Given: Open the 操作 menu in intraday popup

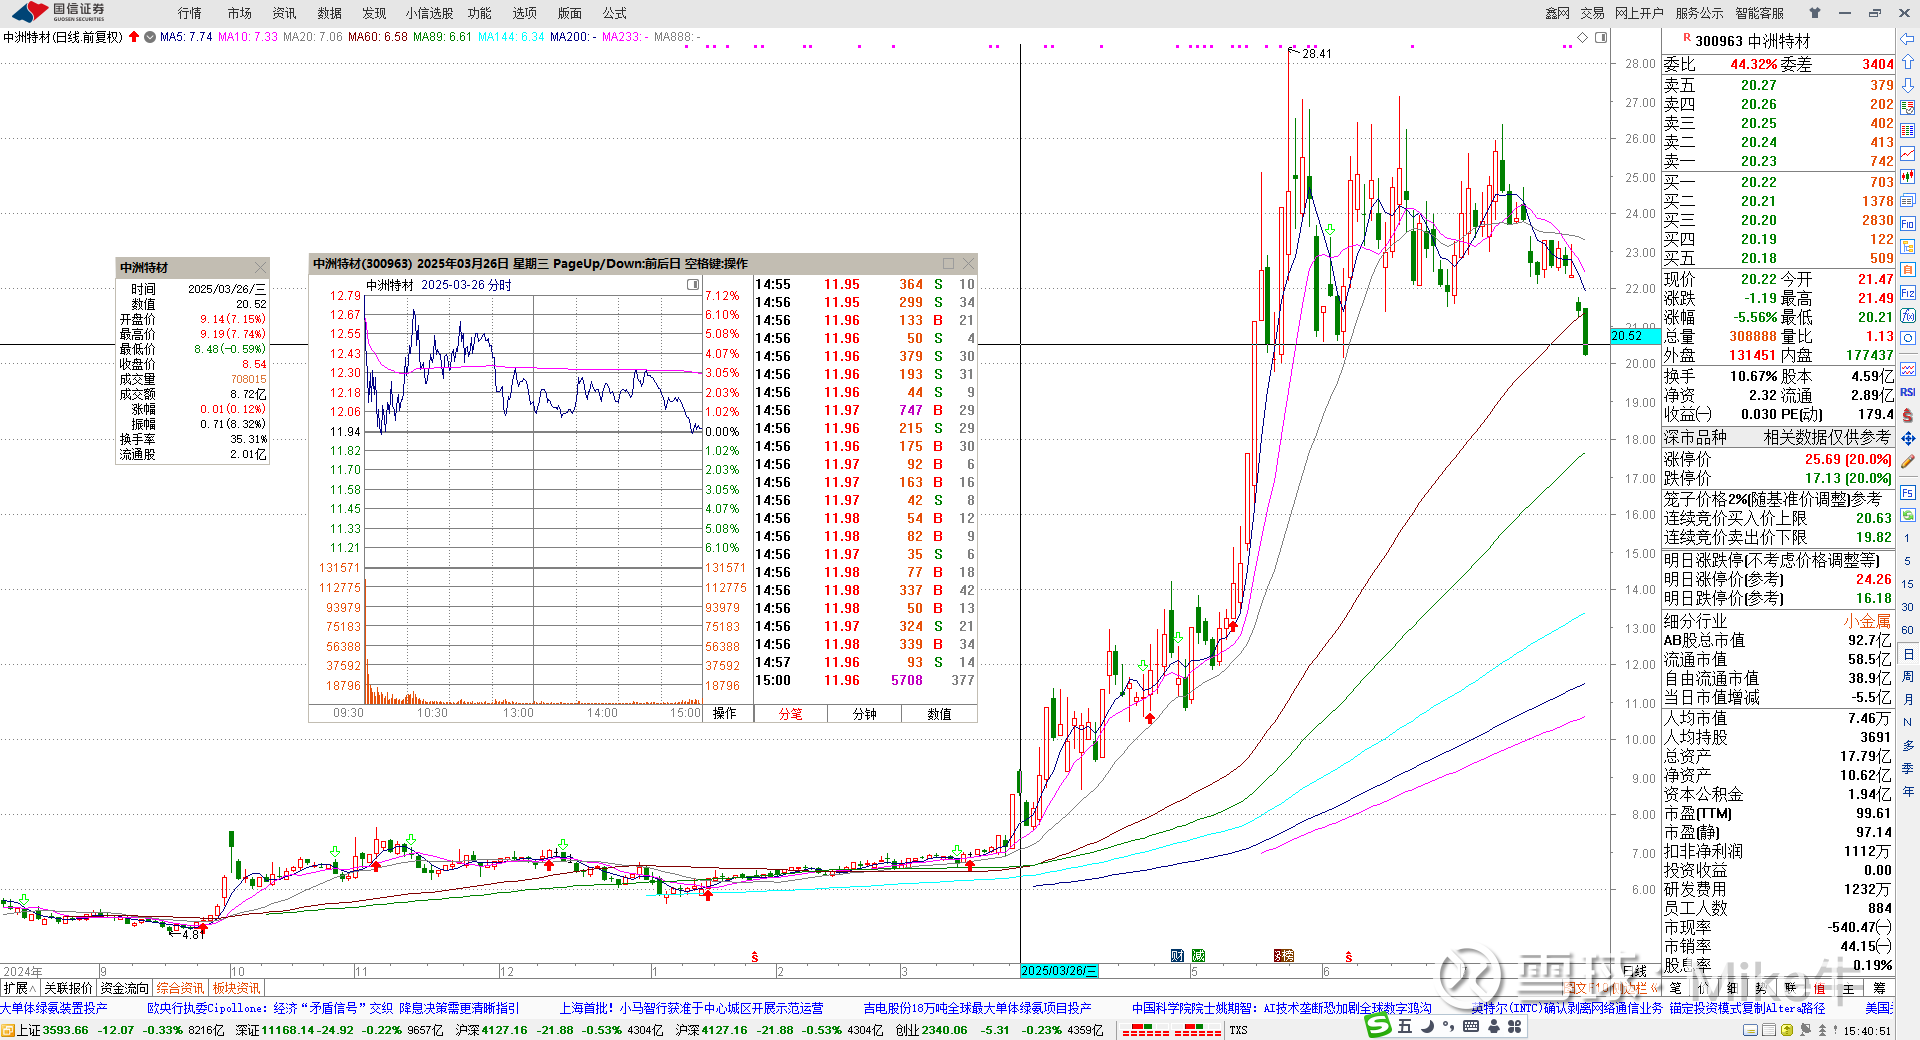Looking at the screenshot, I should pyautogui.click(x=725, y=713).
